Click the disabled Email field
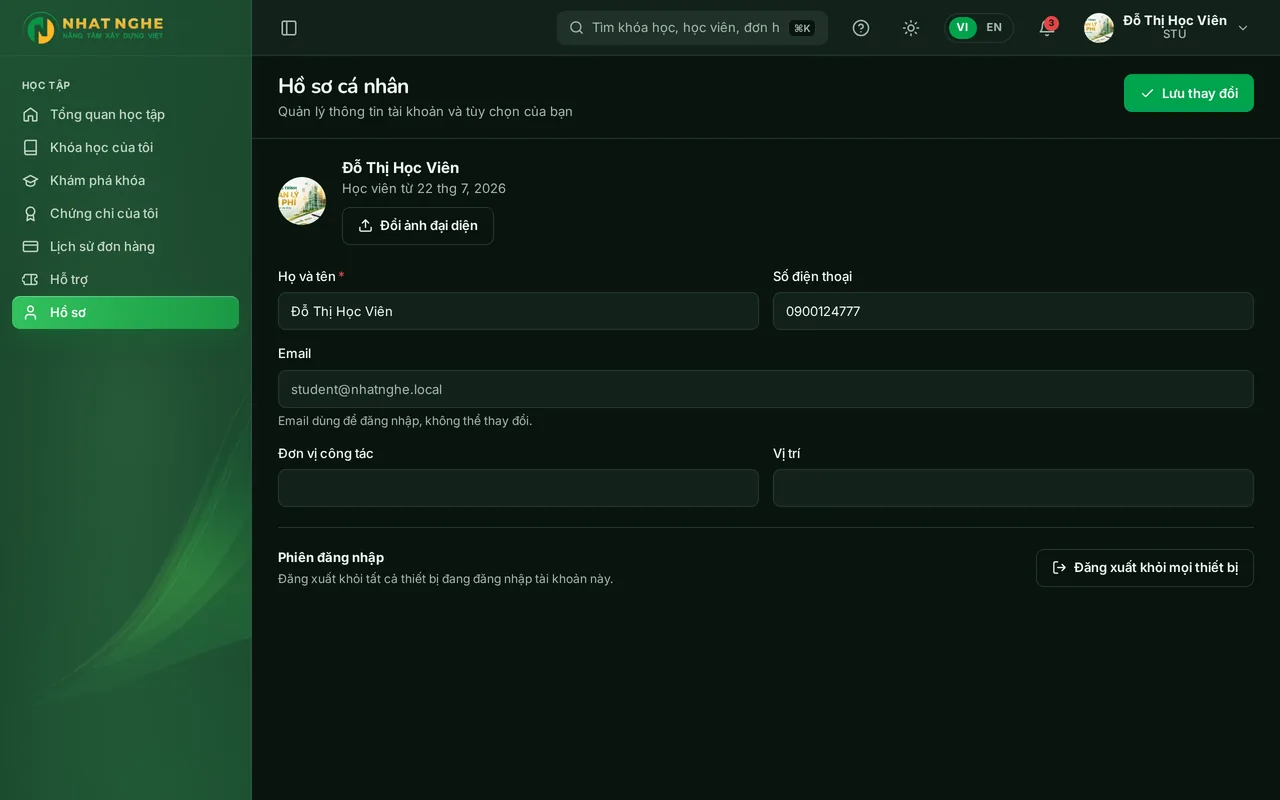This screenshot has width=1280, height=800. click(x=766, y=389)
